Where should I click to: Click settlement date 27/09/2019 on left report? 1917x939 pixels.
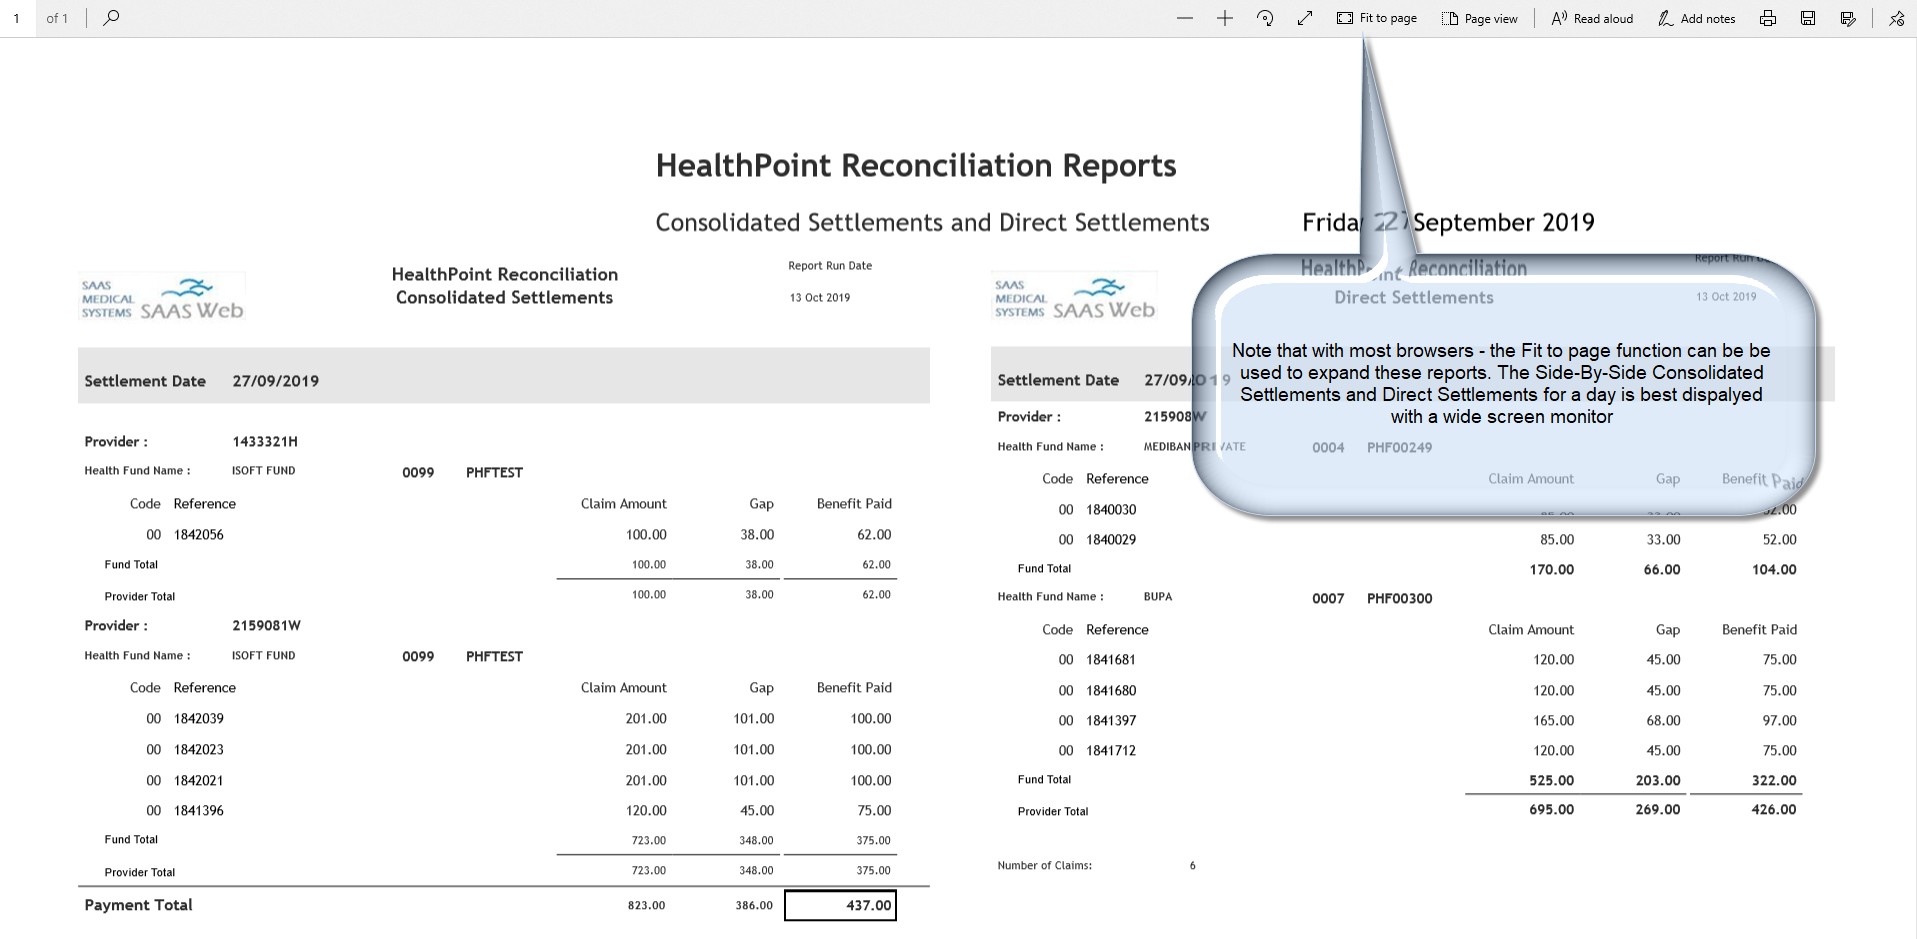tap(275, 381)
